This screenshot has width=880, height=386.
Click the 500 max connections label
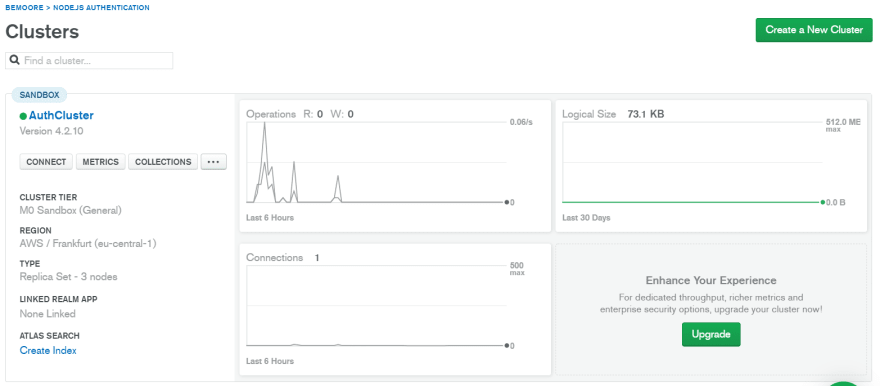coord(517,269)
